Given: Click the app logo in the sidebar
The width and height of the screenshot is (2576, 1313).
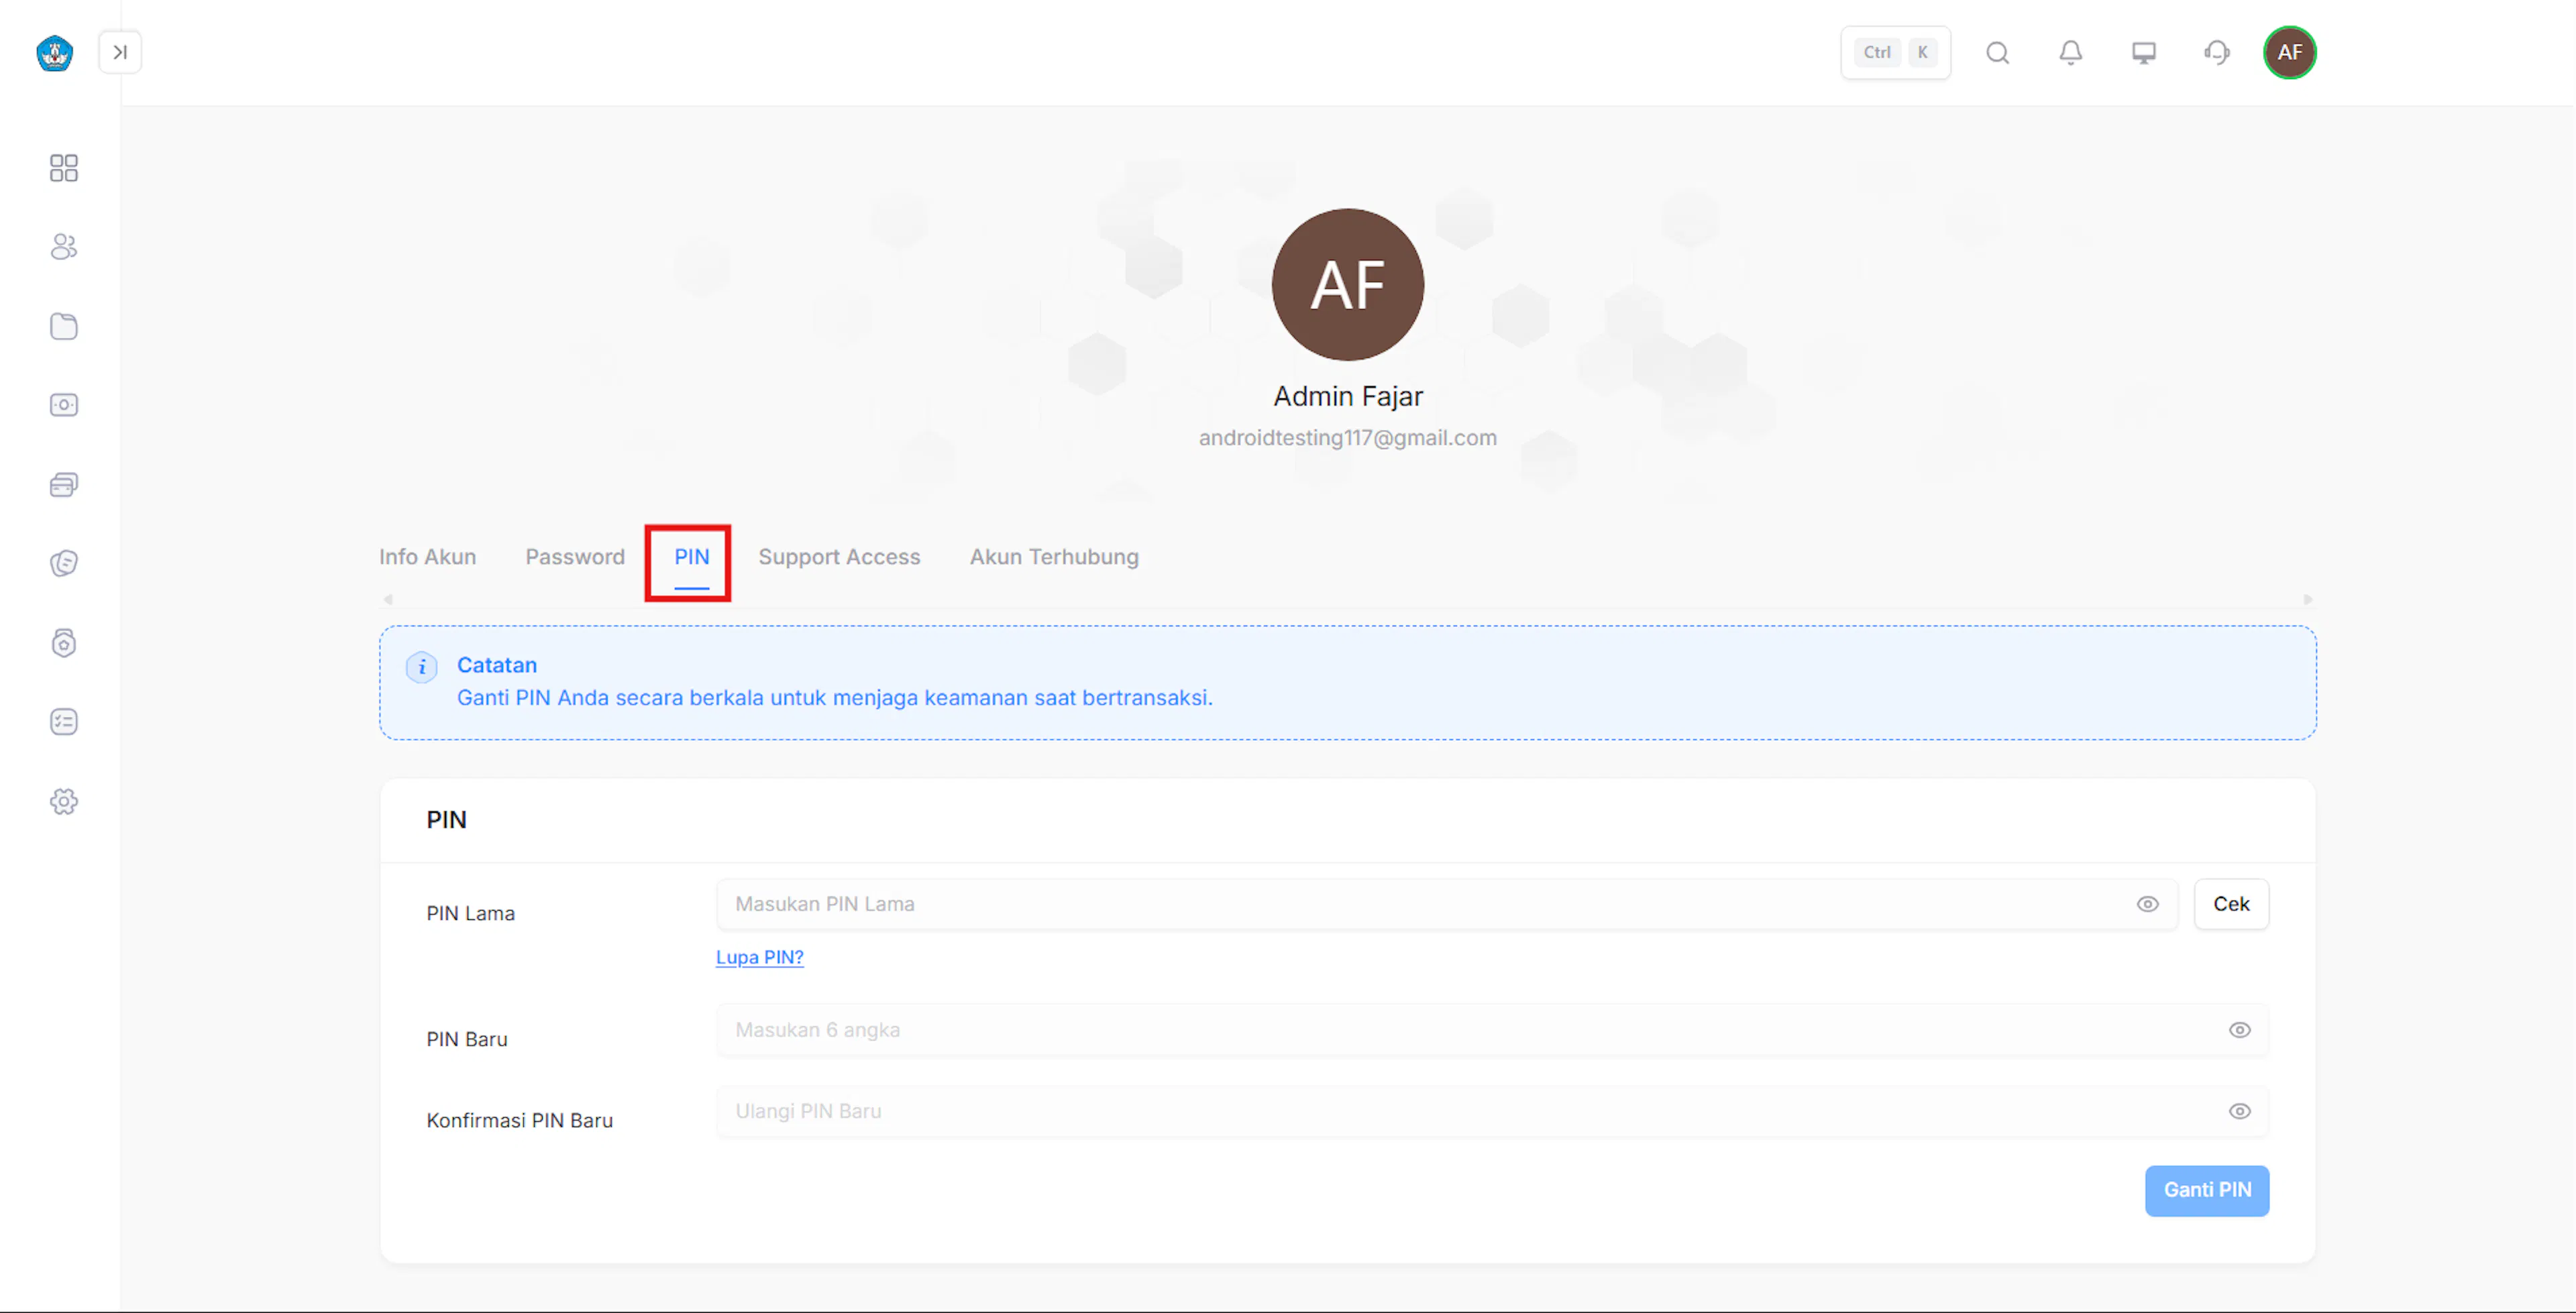Looking at the screenshot, I should coord(55,53).
